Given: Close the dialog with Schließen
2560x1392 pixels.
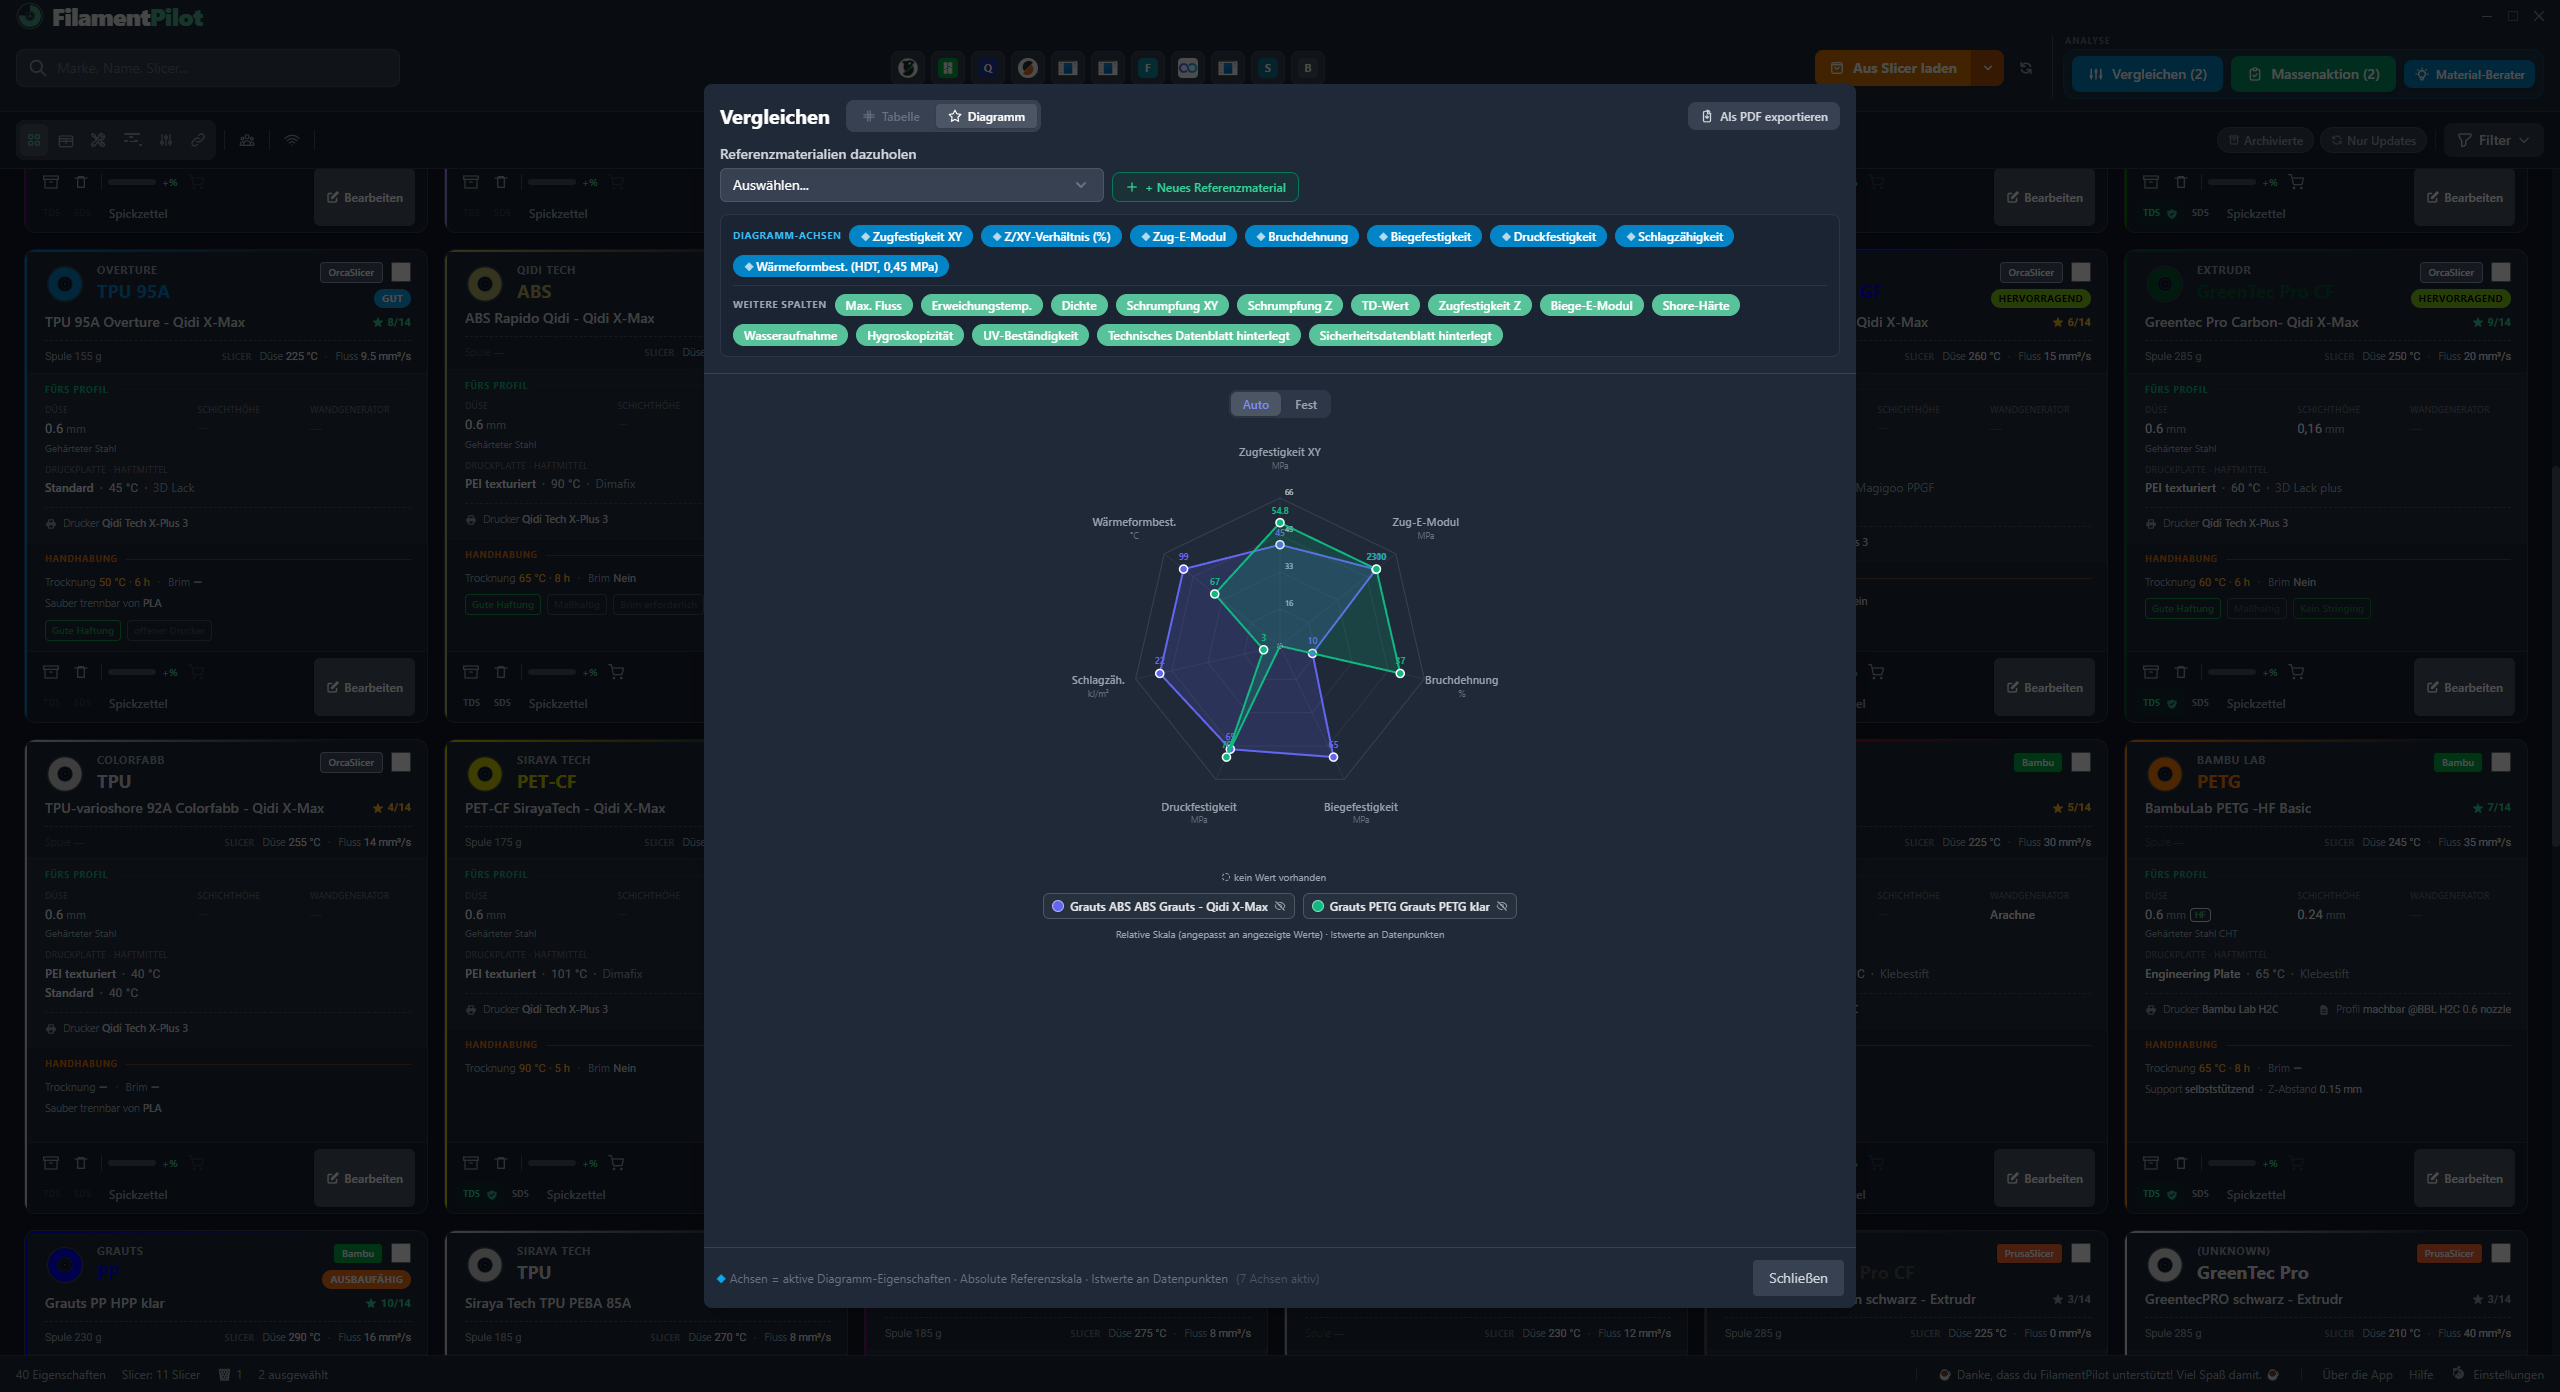Looking at the screenshot, I should tap(1797, 1278).
